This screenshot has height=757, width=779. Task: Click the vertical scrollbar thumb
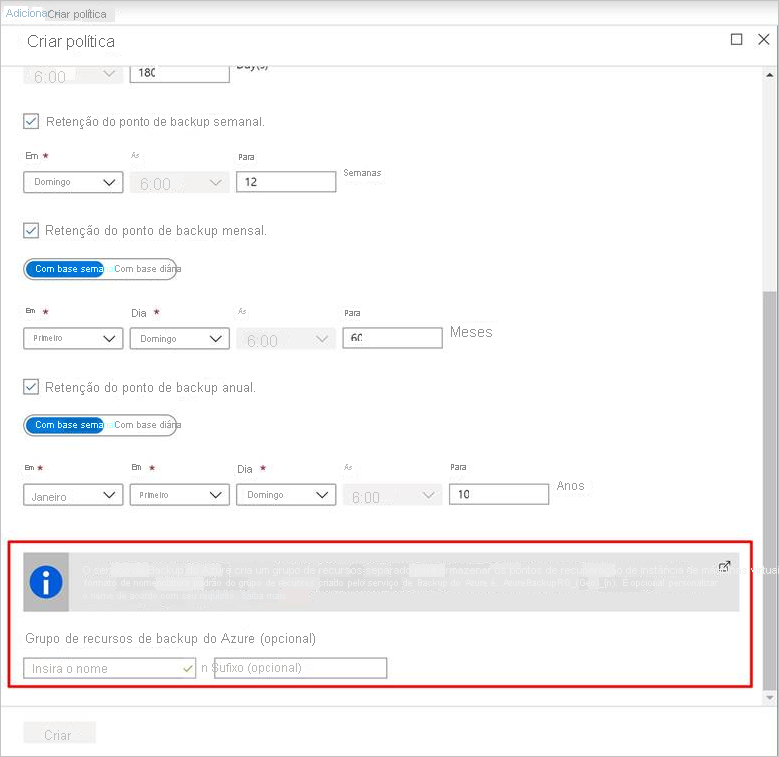[770, 491]
